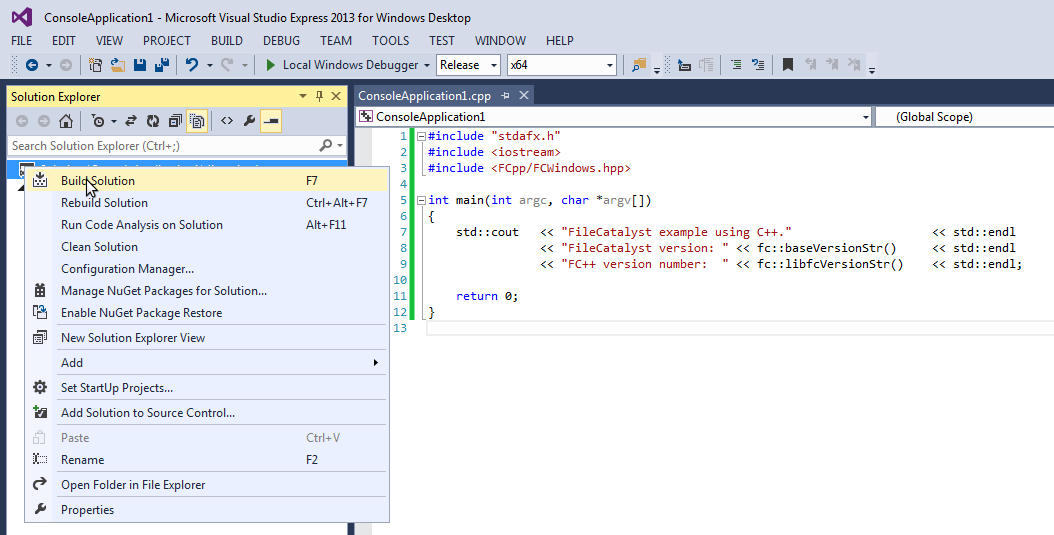The image size is (1054, 535).
Task: Click the Properties wrench icon in Solution Explorer toolbar
Action: [249, 121]
